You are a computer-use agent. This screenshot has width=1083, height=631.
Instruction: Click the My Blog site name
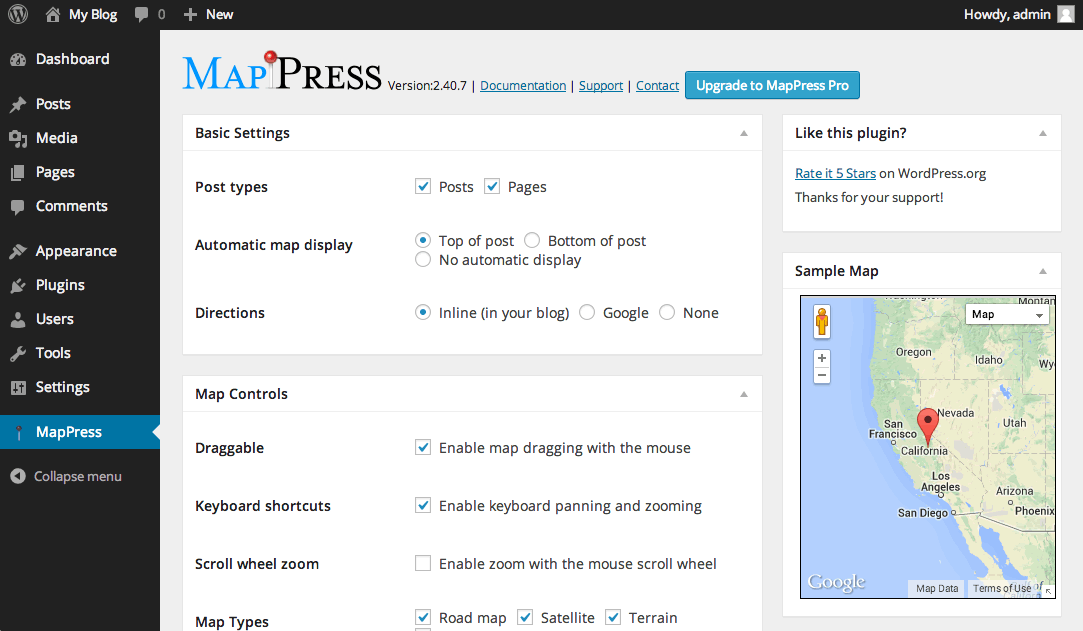pos(93,14)
